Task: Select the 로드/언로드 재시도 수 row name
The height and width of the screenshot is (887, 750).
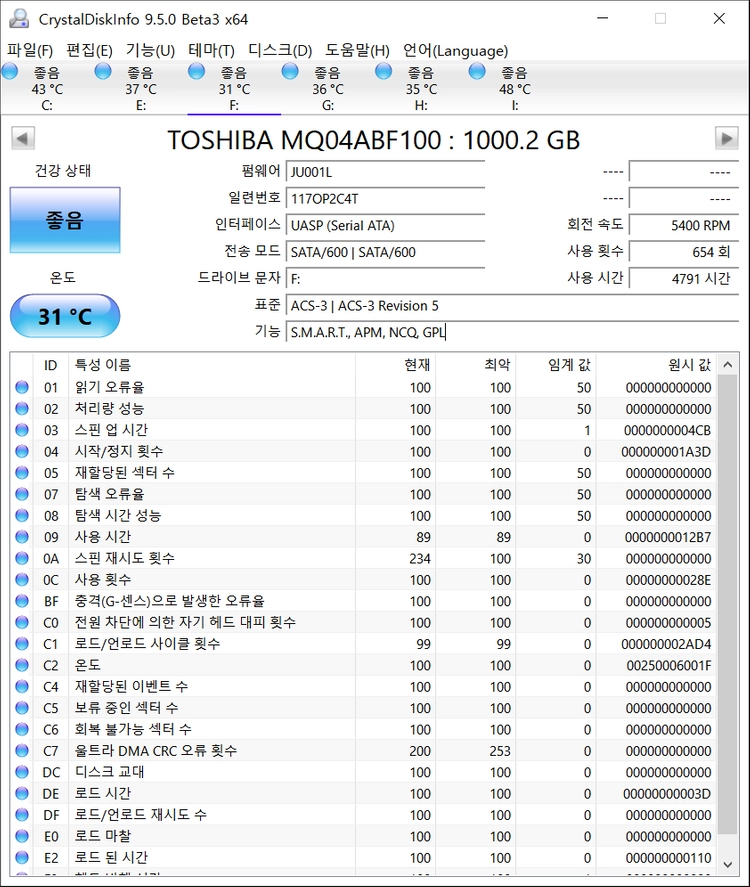Action: 140,815
